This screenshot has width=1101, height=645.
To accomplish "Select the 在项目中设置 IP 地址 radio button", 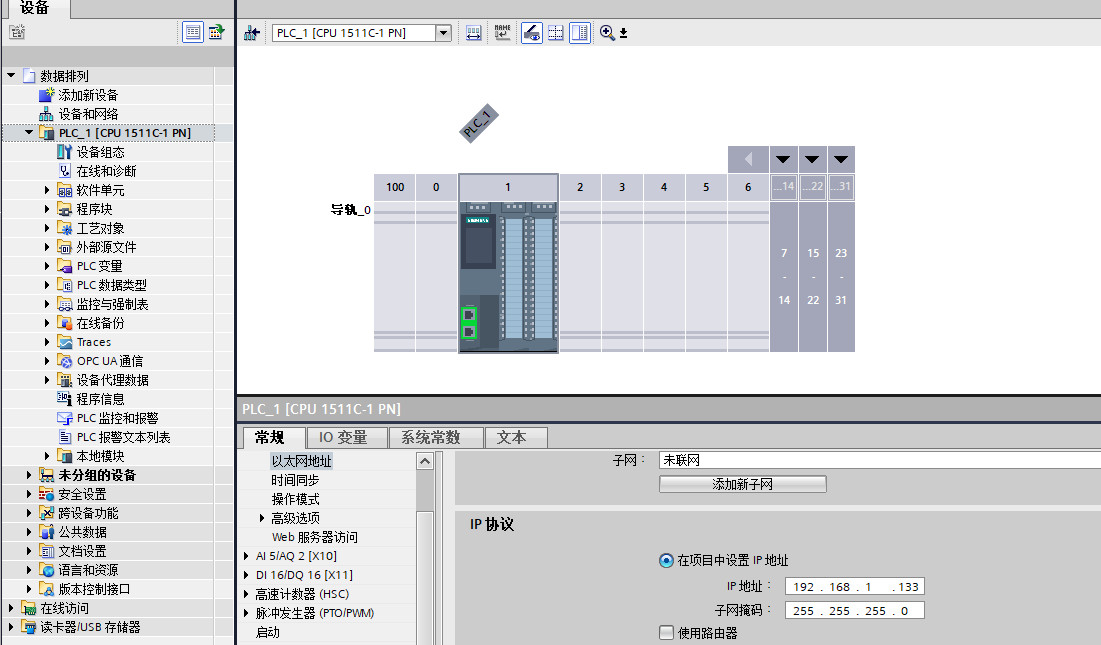I will [x=666, y=560].
